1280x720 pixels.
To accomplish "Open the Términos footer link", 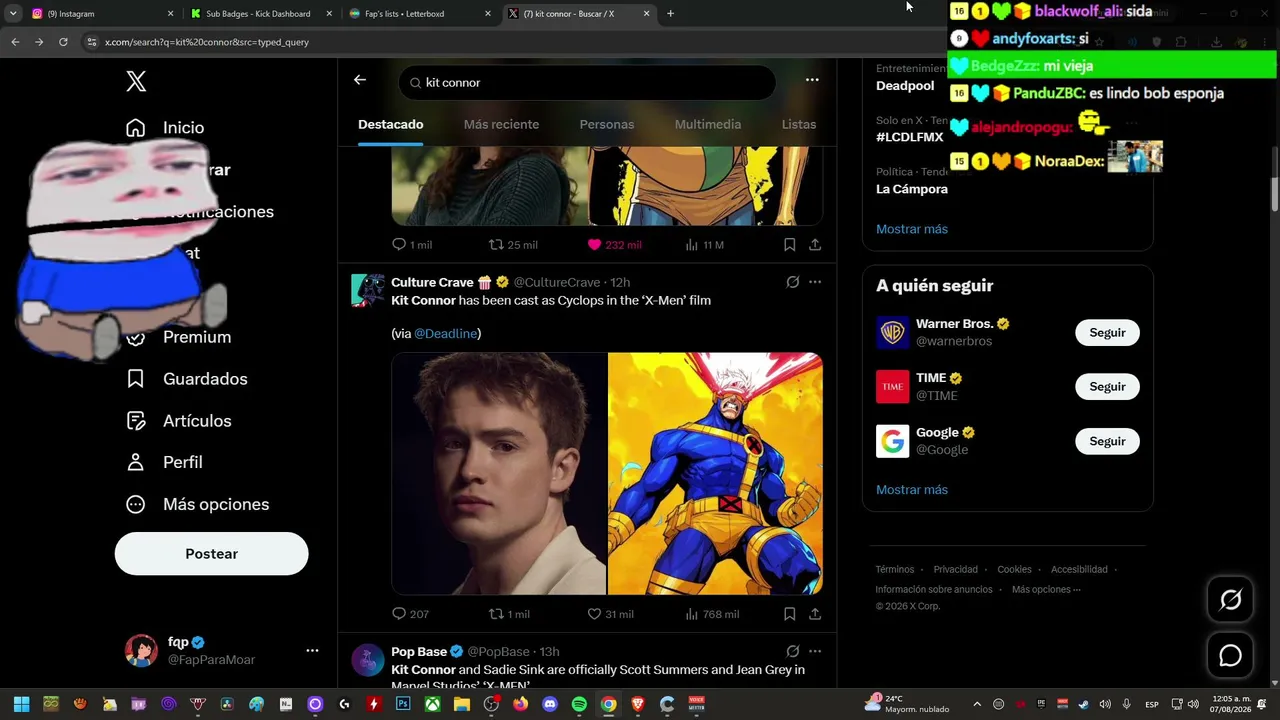I will tap(895, 570).
